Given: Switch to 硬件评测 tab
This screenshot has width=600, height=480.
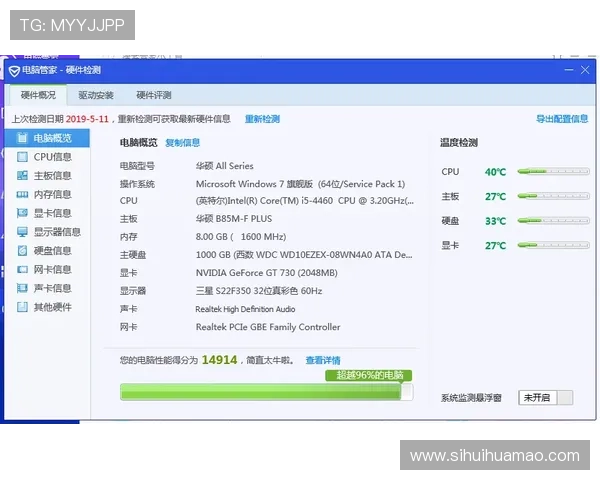Looking at the screenshot, I should [x=153, y=95].
